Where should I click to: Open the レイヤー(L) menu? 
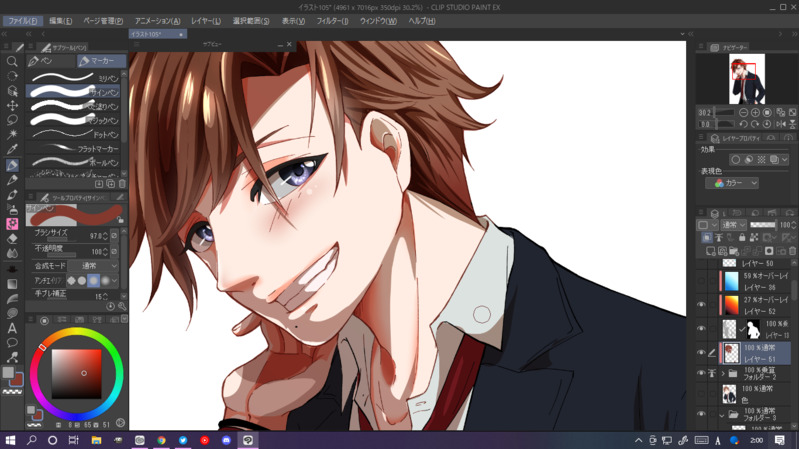(206, 21)
